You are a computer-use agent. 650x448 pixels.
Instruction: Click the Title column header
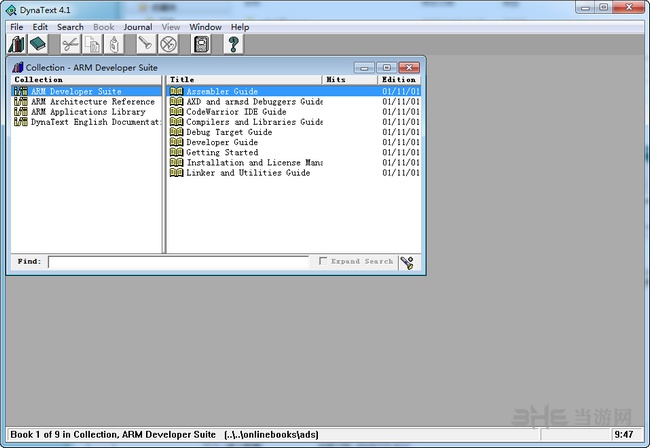(244, 80)
